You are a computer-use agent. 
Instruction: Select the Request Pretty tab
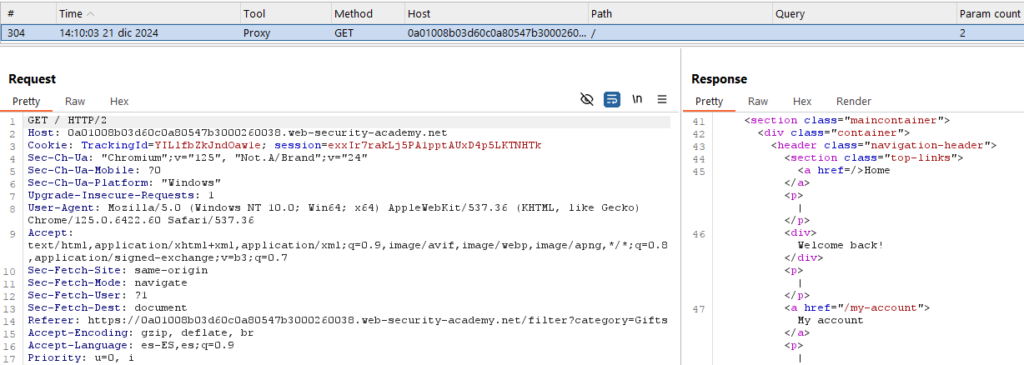26,101
